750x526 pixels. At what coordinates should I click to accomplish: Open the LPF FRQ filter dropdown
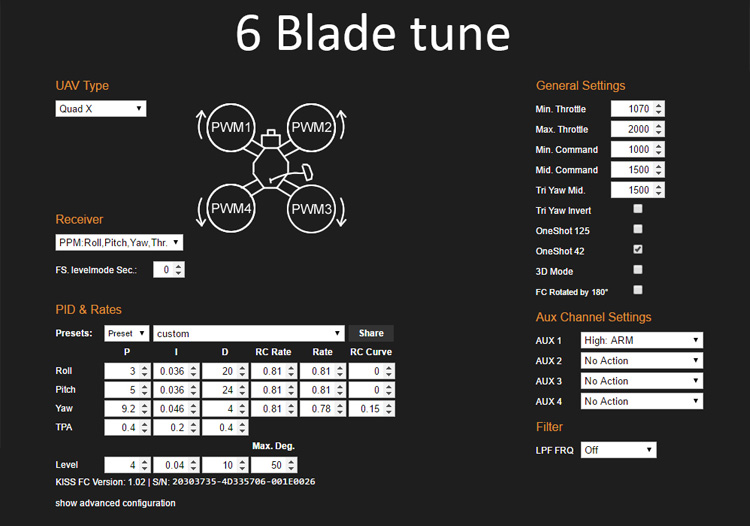[x=618, y=450]
